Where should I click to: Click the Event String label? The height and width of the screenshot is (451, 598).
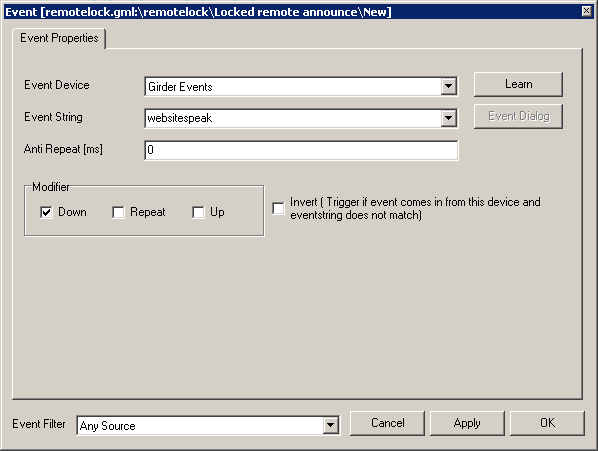(x=53, y=117)
